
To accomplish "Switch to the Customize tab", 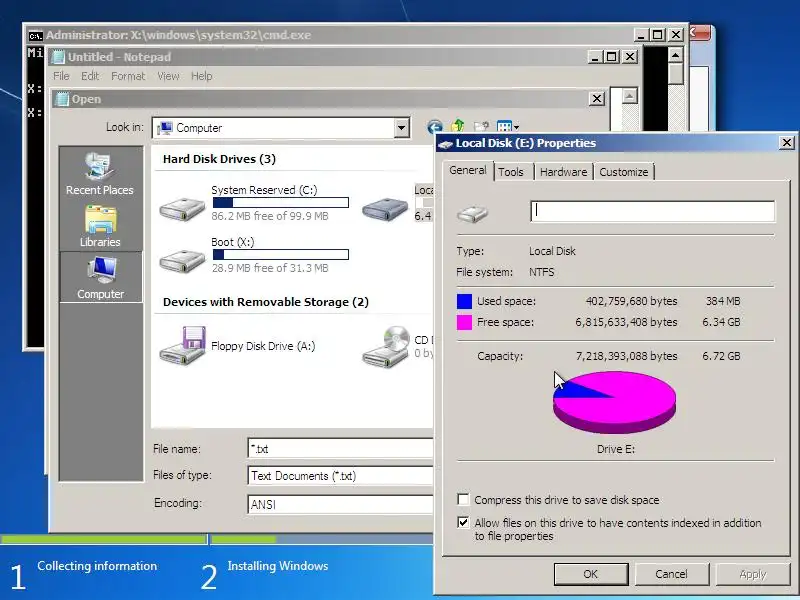I will click(x=623, y=172).
